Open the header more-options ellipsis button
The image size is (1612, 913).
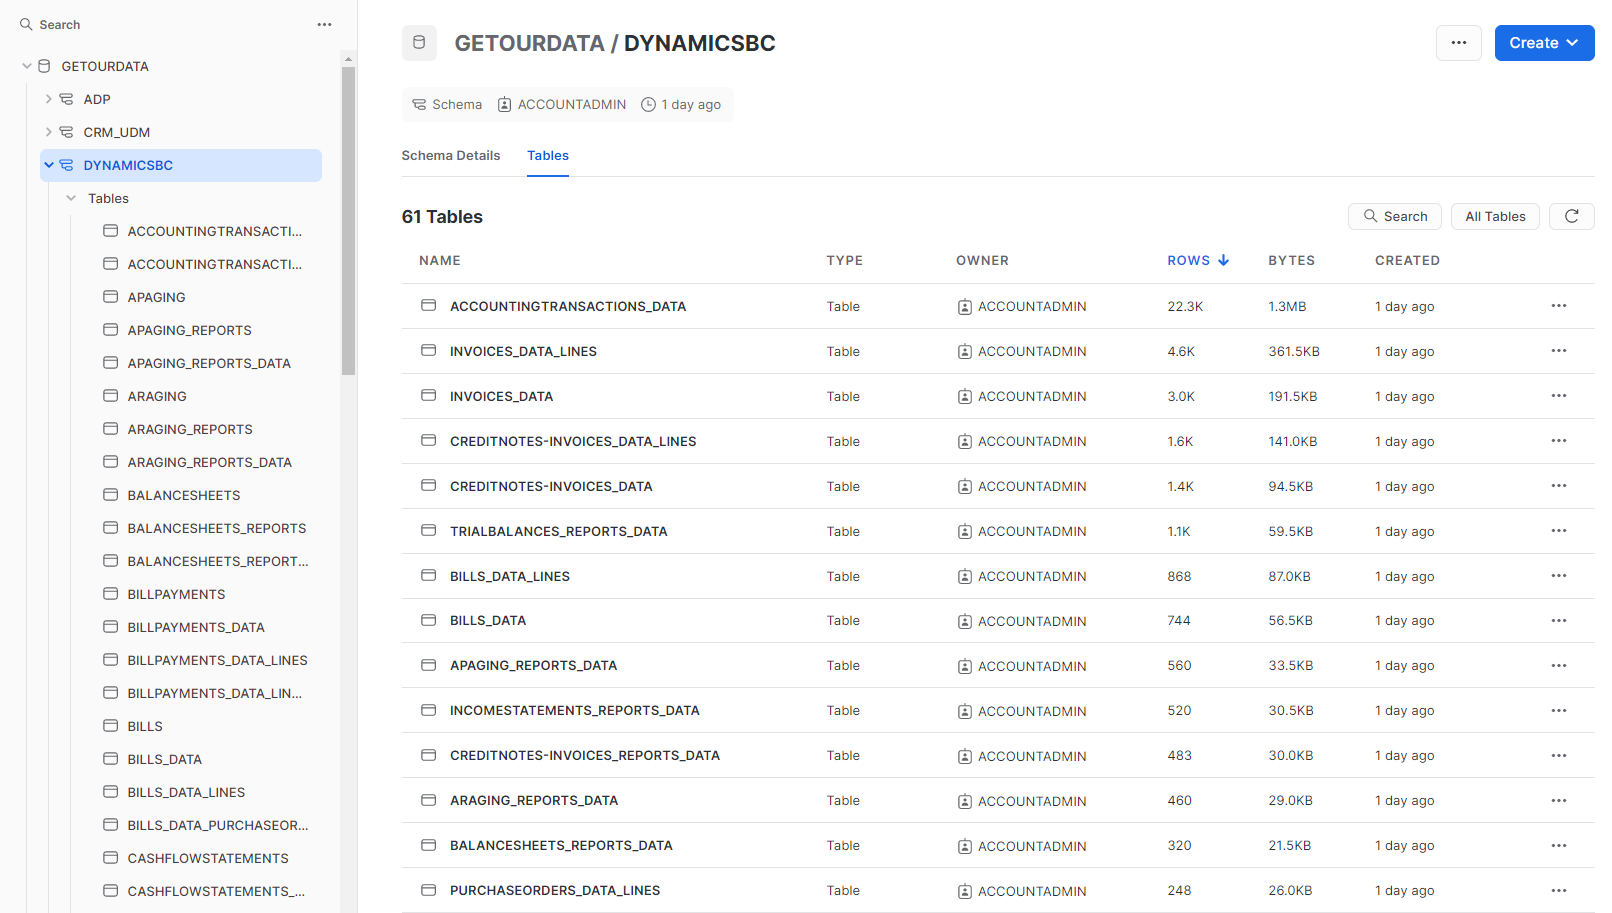point(1459,43)
